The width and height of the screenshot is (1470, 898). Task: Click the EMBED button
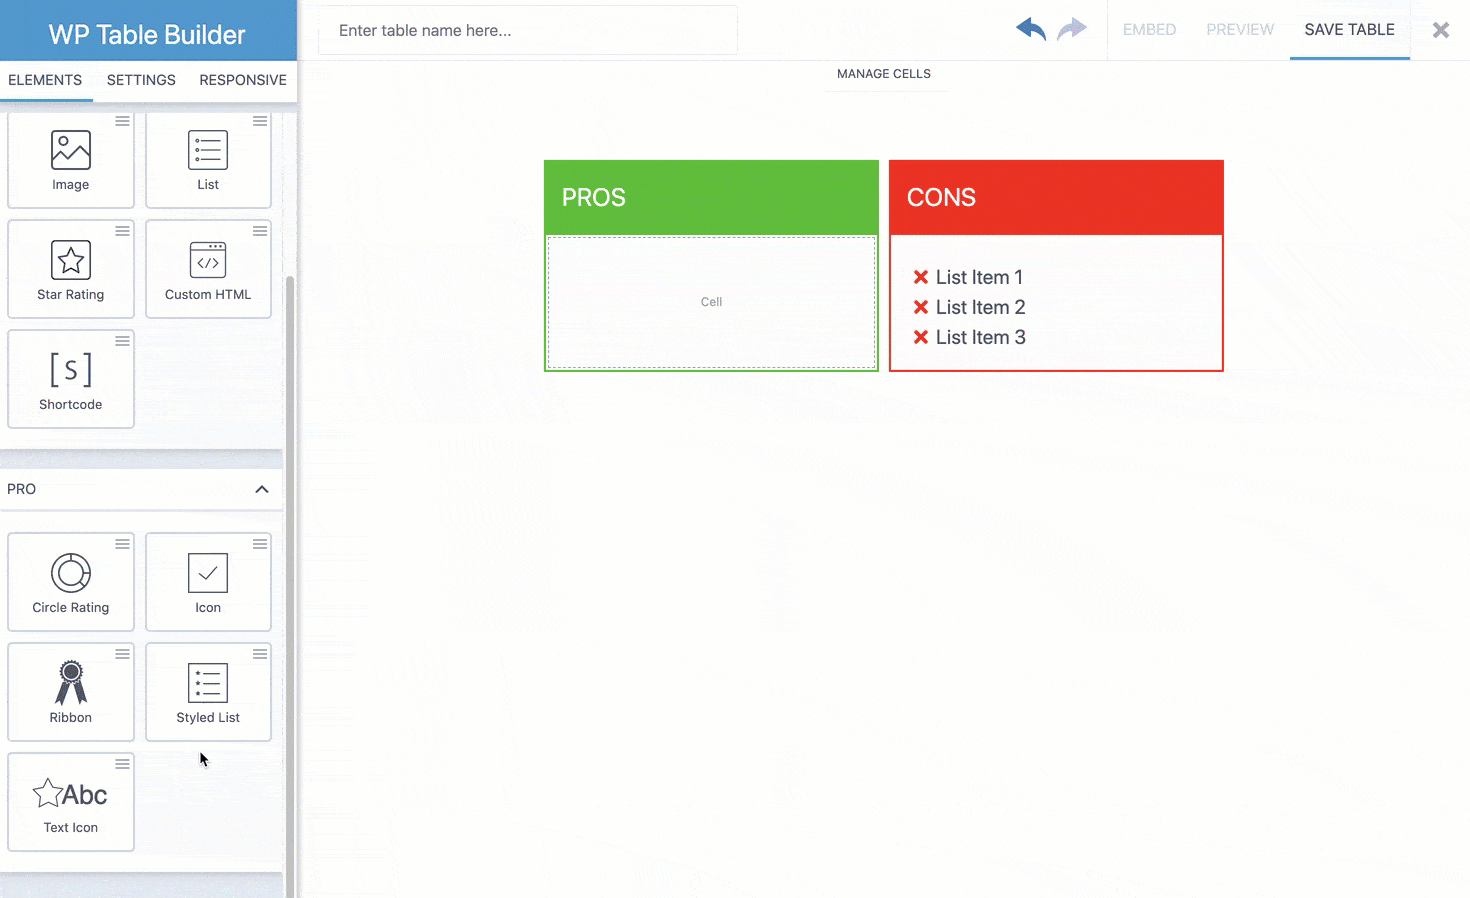(1149, 29)
